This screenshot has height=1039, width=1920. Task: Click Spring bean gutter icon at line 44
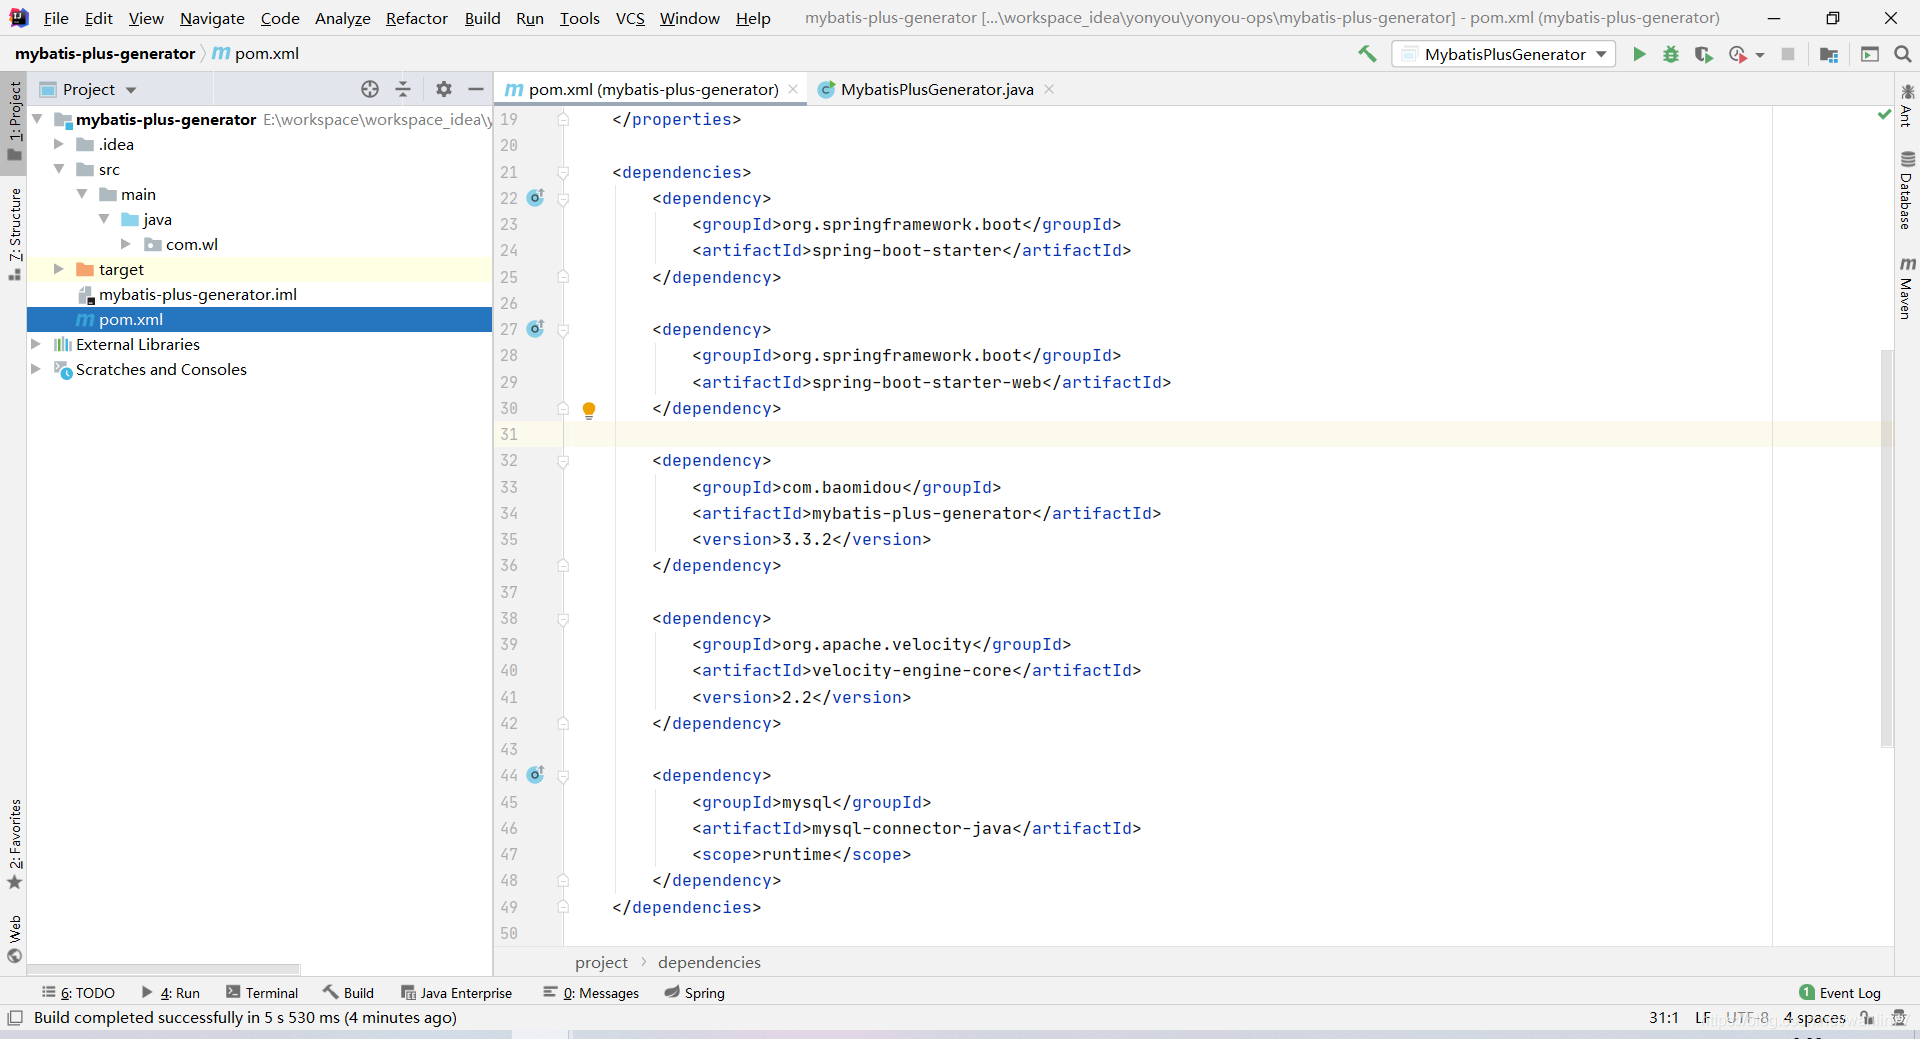pos(536,774)
